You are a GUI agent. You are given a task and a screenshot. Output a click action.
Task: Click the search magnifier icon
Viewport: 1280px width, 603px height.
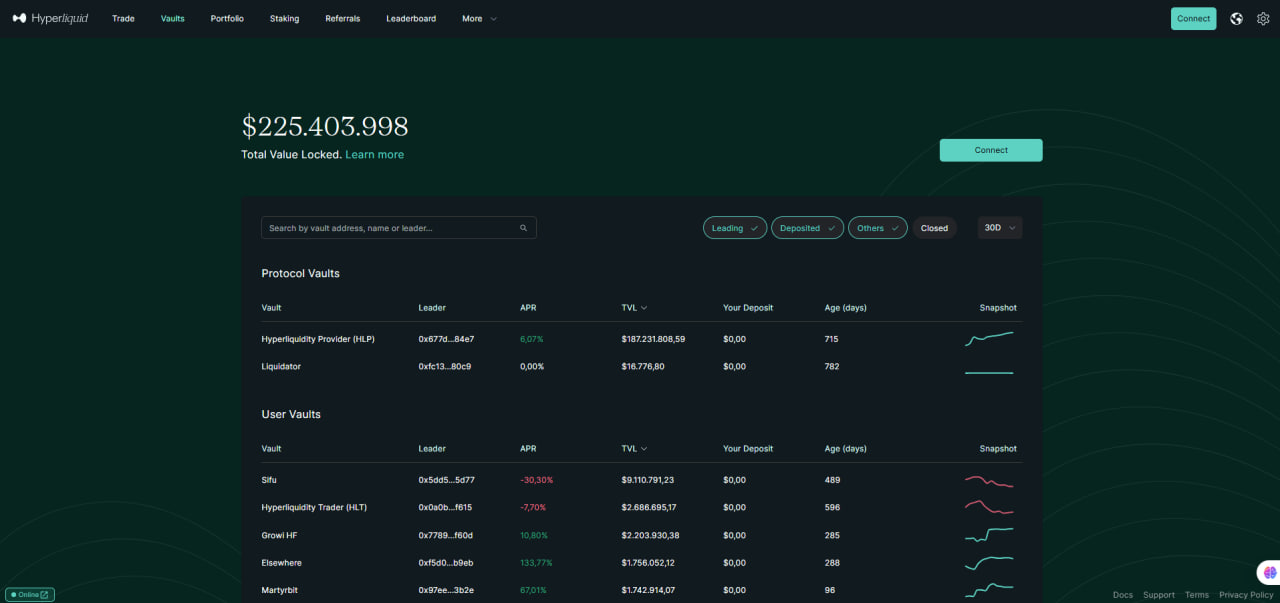(x=523, y=228)
